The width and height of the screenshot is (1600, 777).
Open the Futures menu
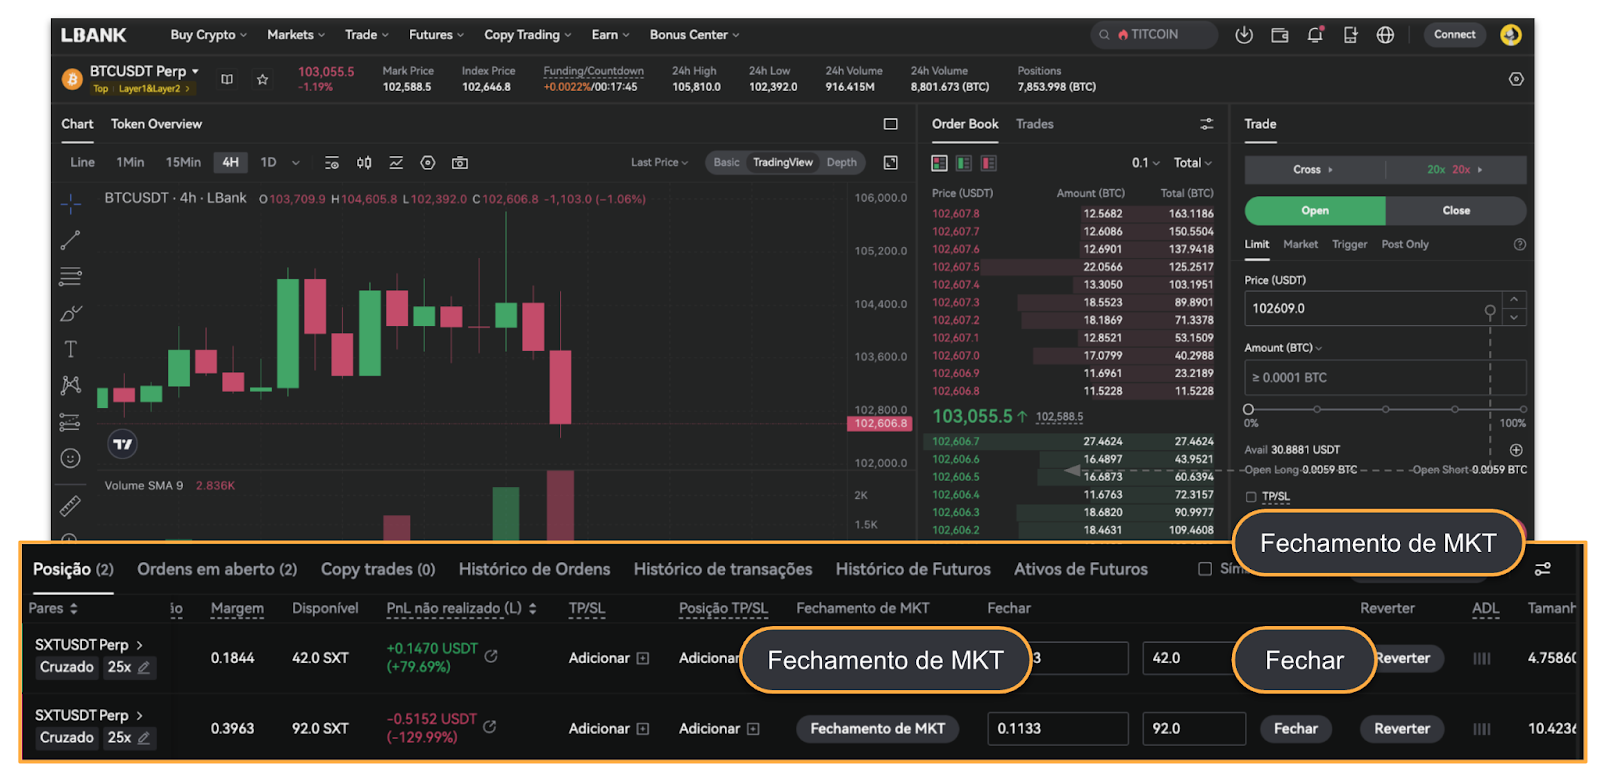[x=436, y=35]
